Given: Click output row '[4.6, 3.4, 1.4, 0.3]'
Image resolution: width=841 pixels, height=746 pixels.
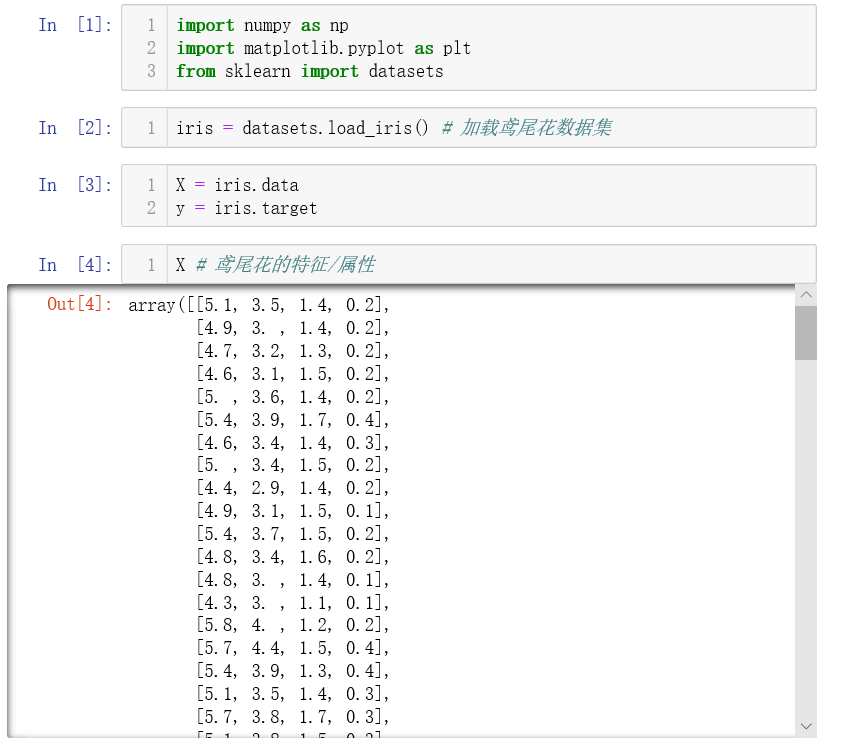Looking at the screenshot, I should pos(292,443).
